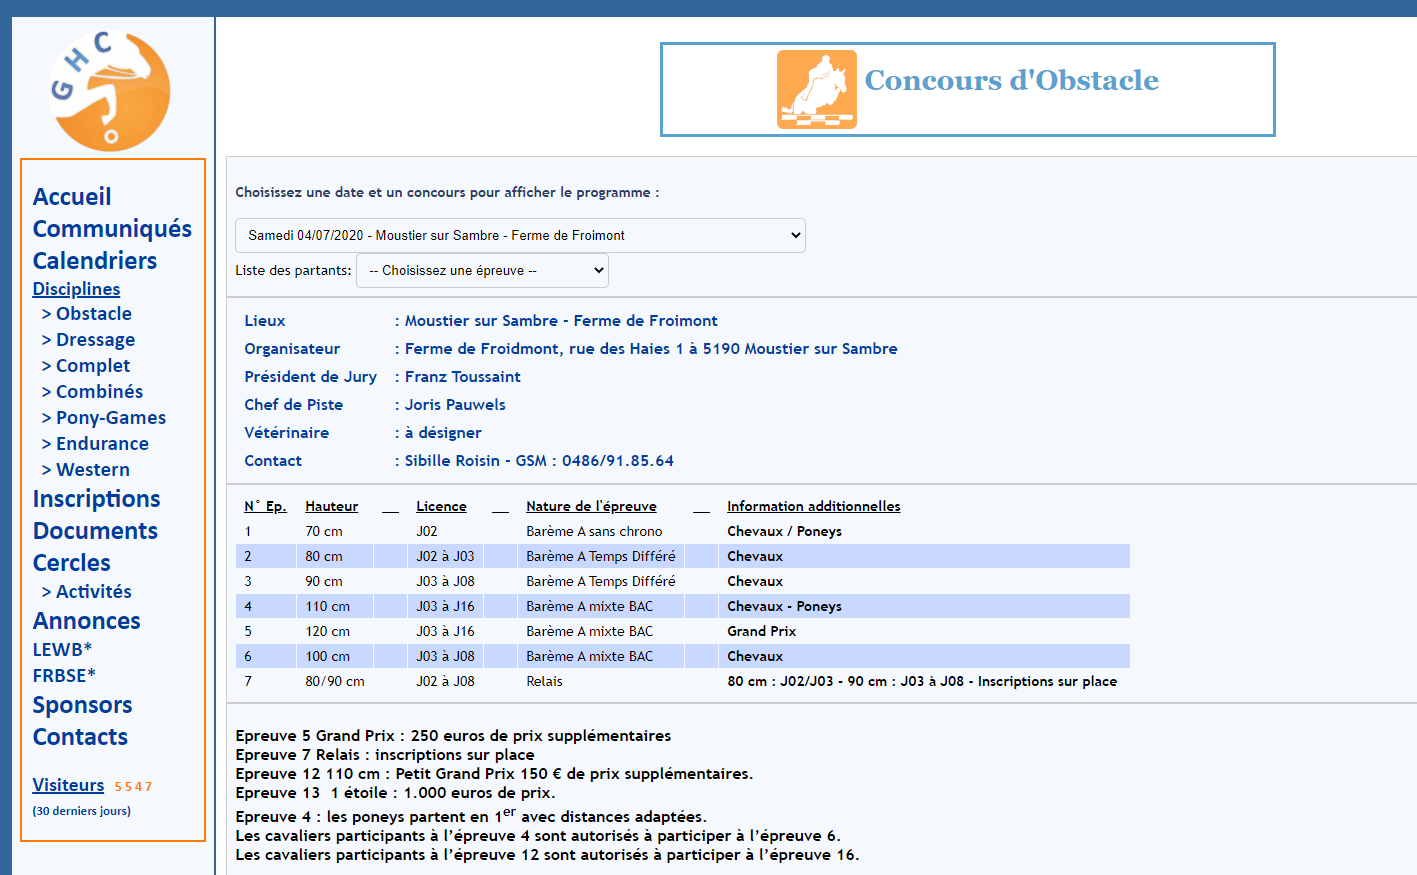Go to Accueil page
1417x875 pixels.
[x=72, y=197]
